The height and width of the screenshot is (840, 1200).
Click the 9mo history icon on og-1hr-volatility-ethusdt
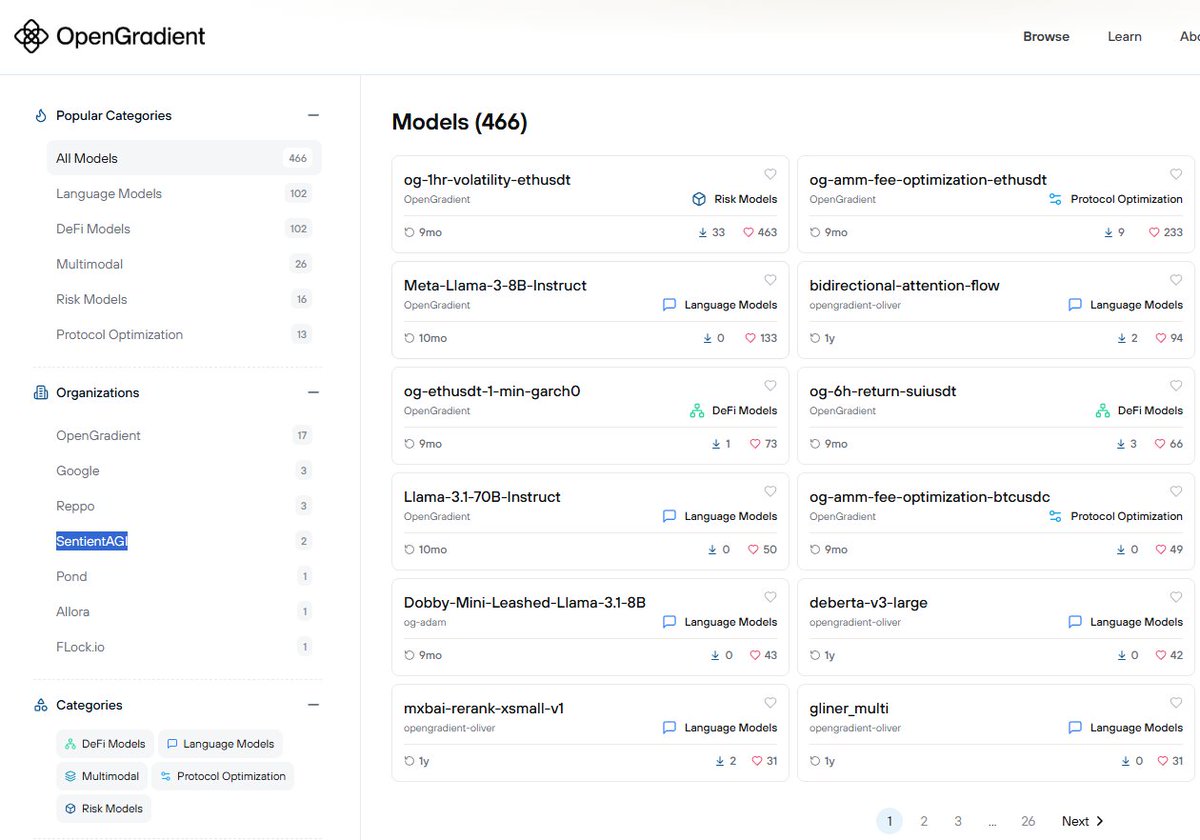(x=409, y=232)
